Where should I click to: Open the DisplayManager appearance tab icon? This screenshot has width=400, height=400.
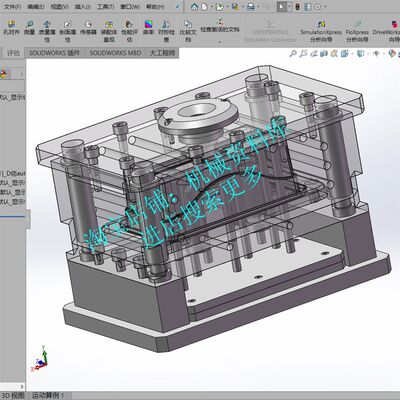pos(3,74)
